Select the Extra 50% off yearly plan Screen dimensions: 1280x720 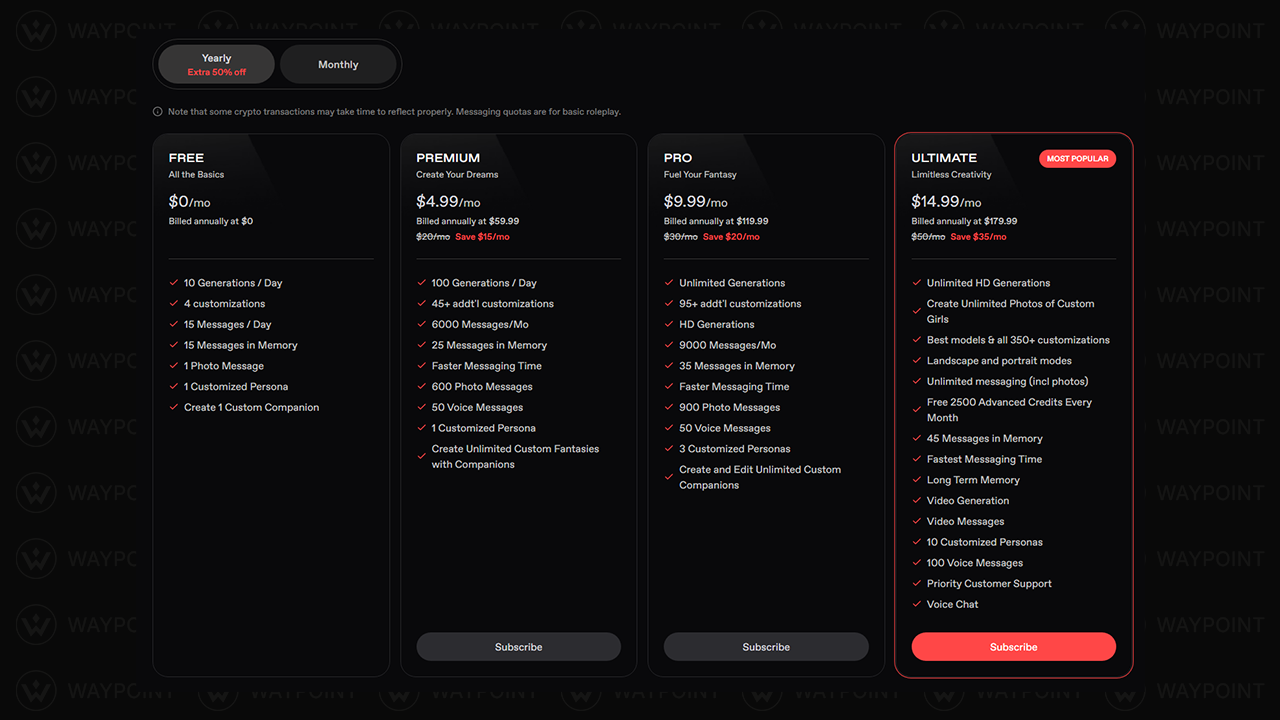pyautogui.click(x=215, y=70)
